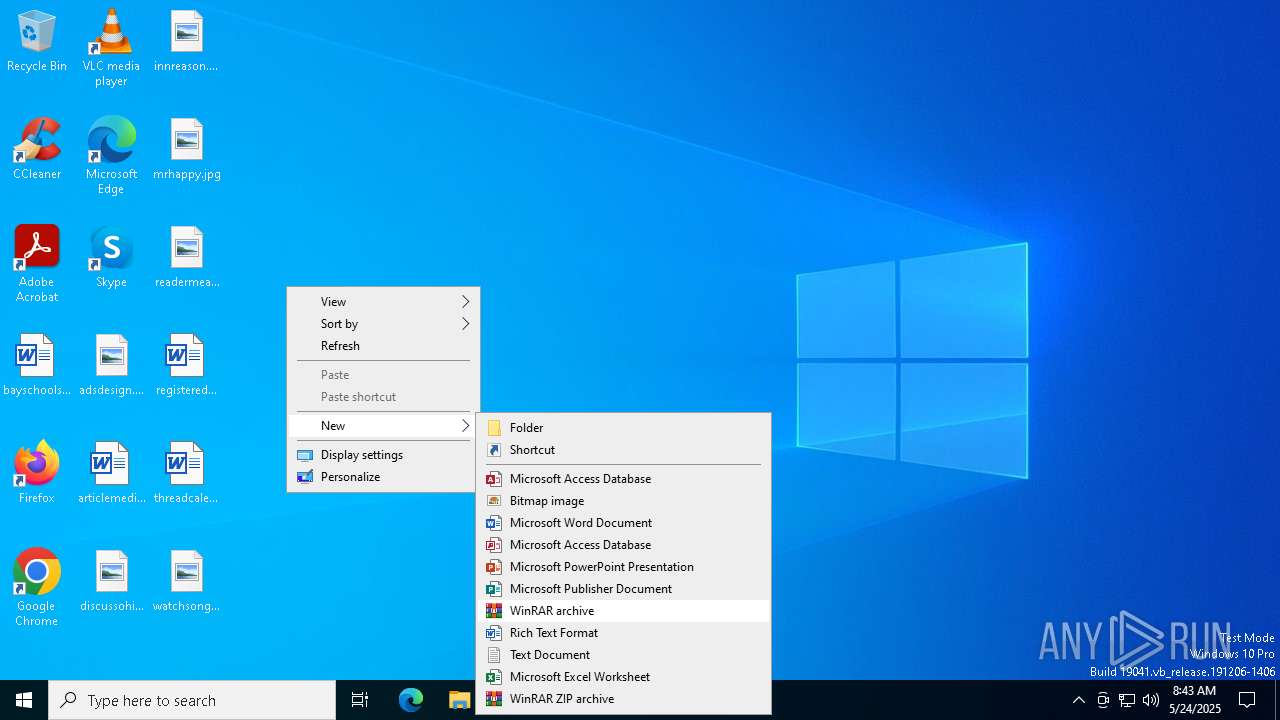
Task: Open File Explorer from the taskbar
Action: (459, 700)
